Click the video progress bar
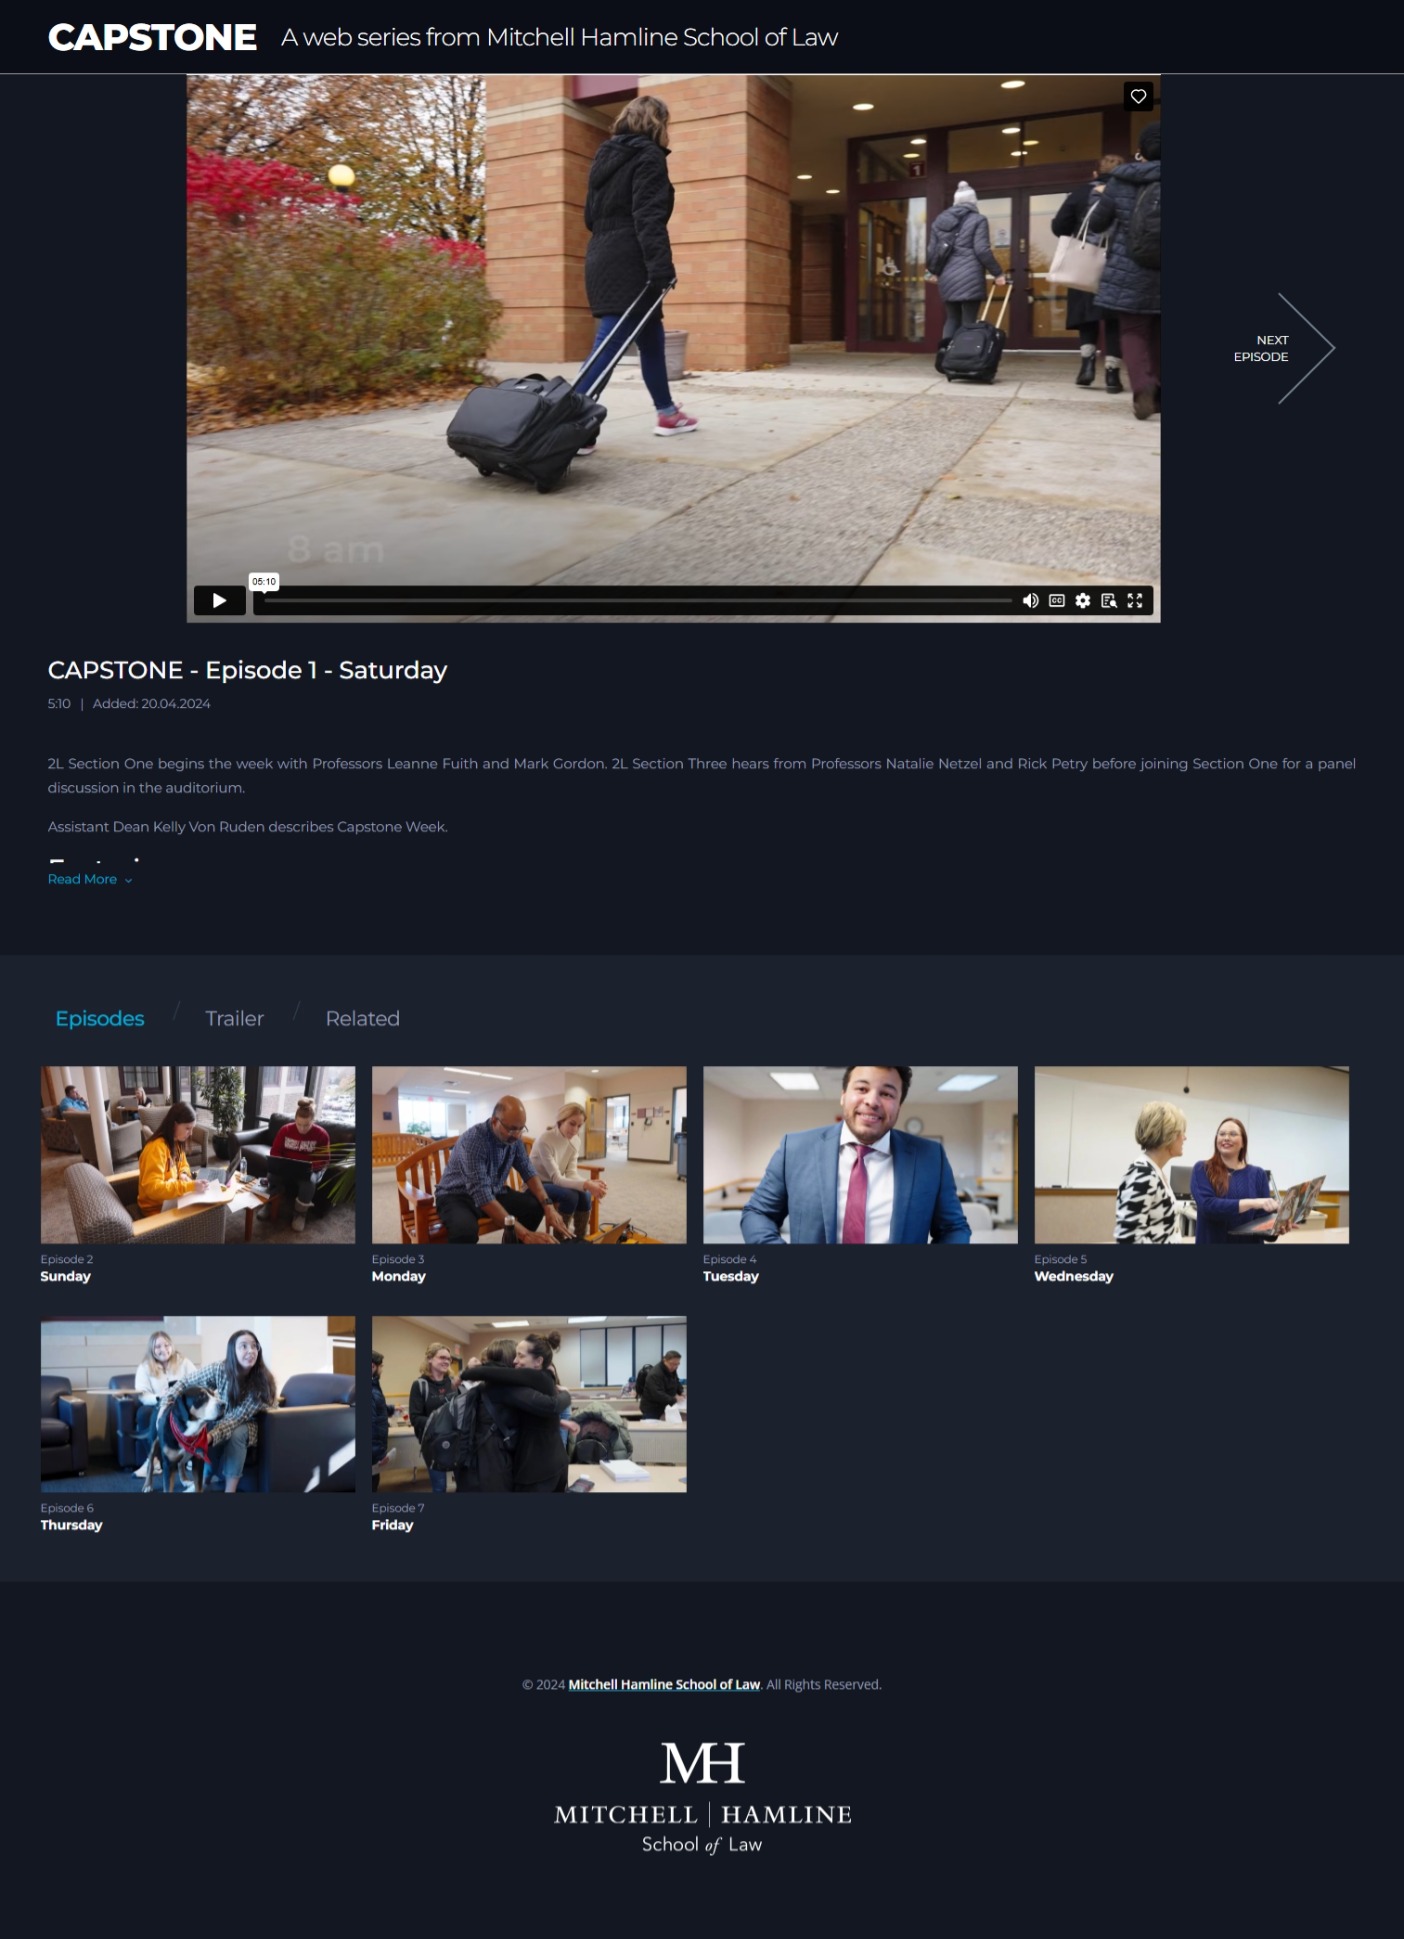1404x1939 pixels. [638, 601]
